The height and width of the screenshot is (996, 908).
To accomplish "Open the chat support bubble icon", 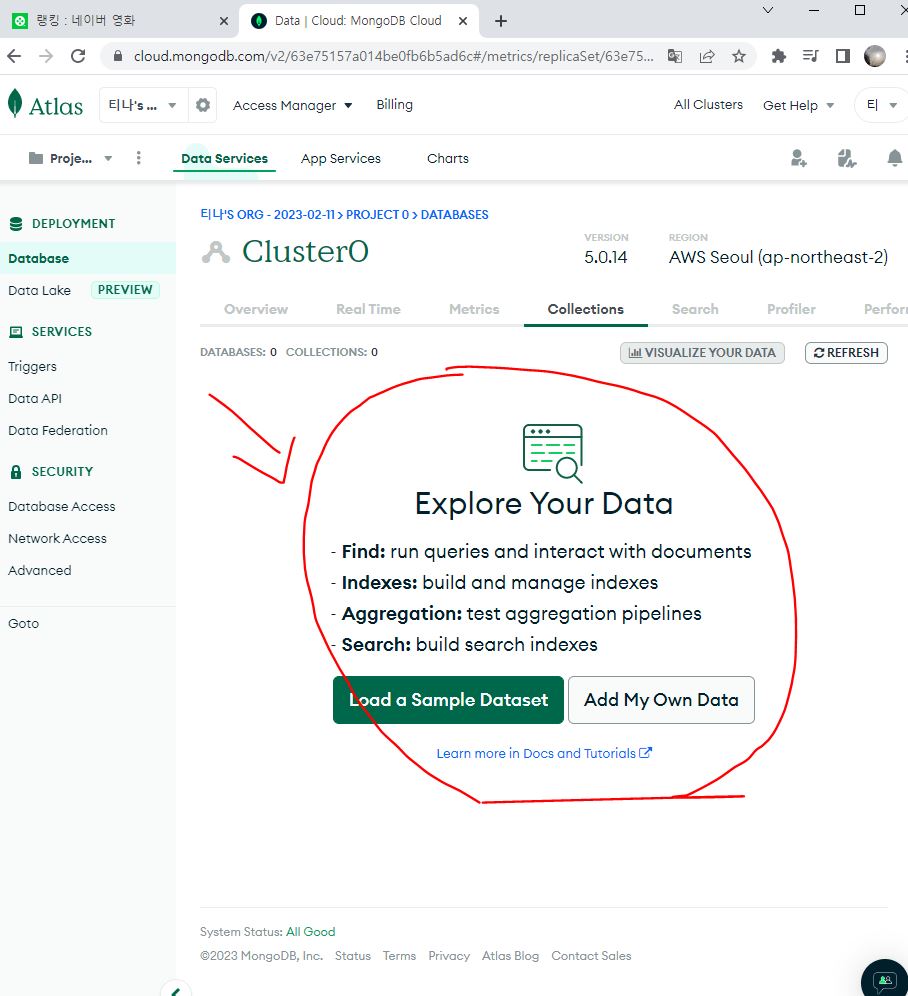I will point(885,981).
